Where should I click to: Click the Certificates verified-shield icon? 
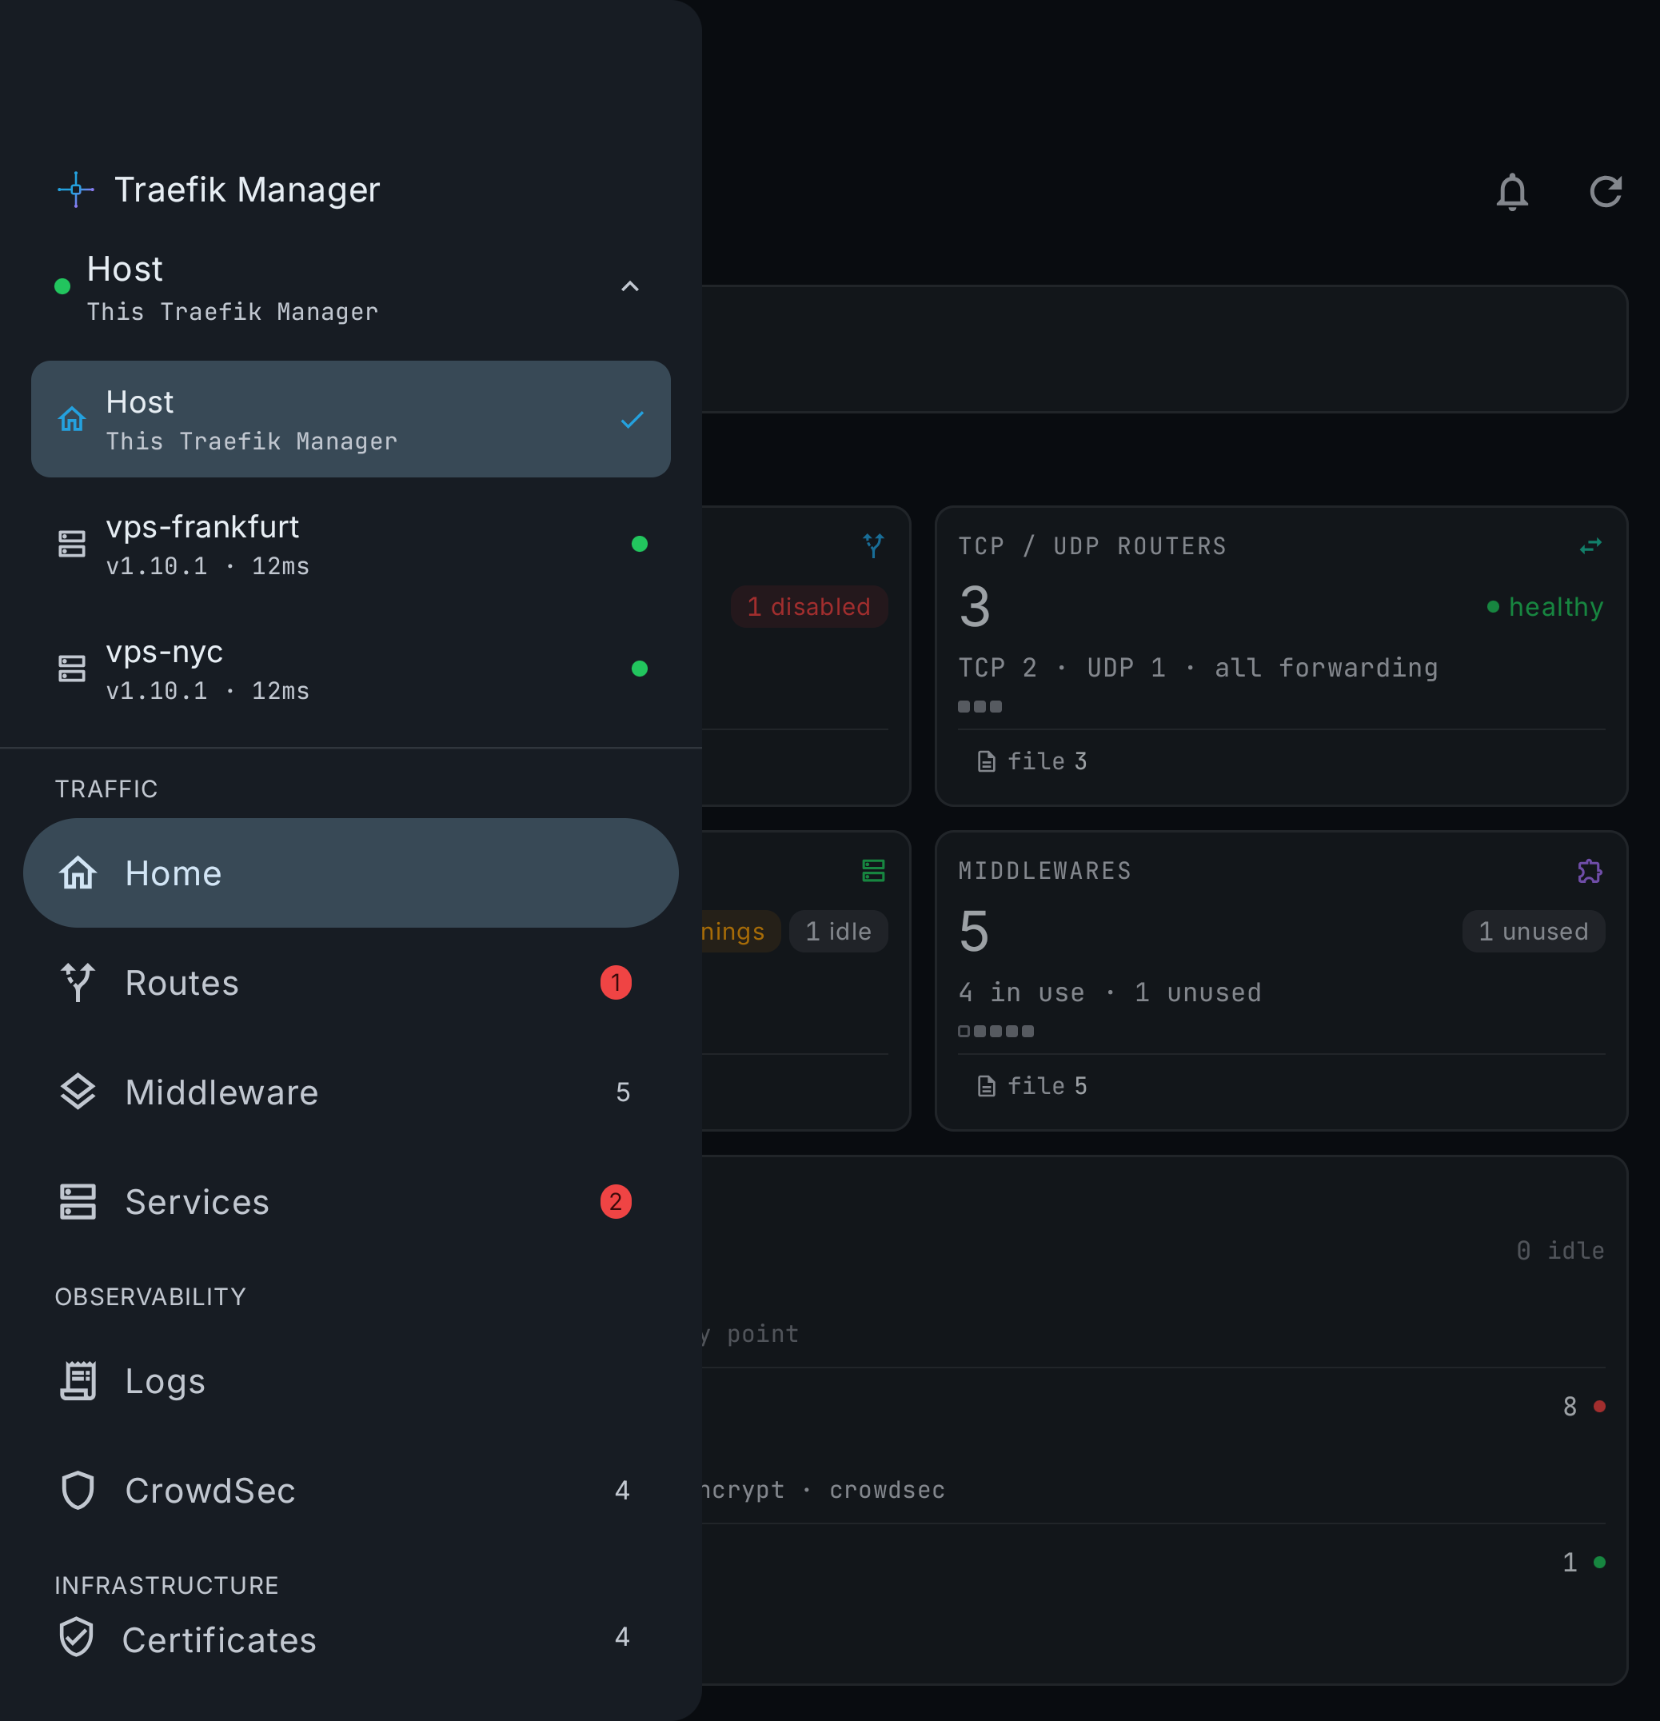click(x=76, y=1638)
